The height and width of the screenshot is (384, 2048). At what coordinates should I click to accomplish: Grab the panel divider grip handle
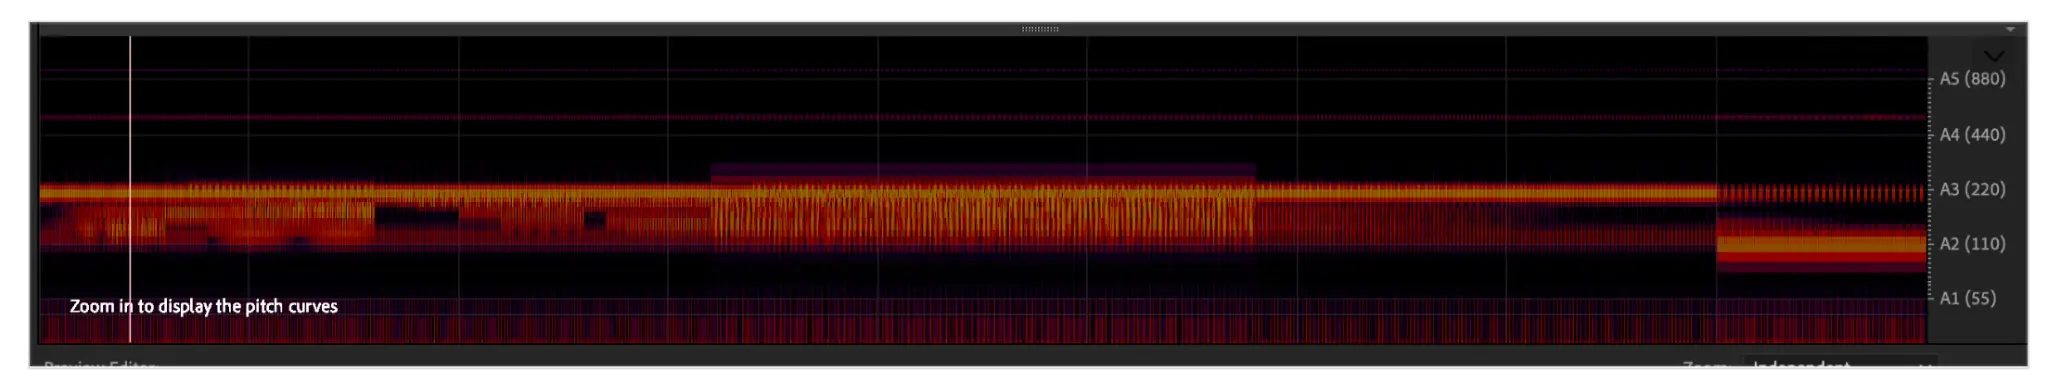(x=1040, y=29)
